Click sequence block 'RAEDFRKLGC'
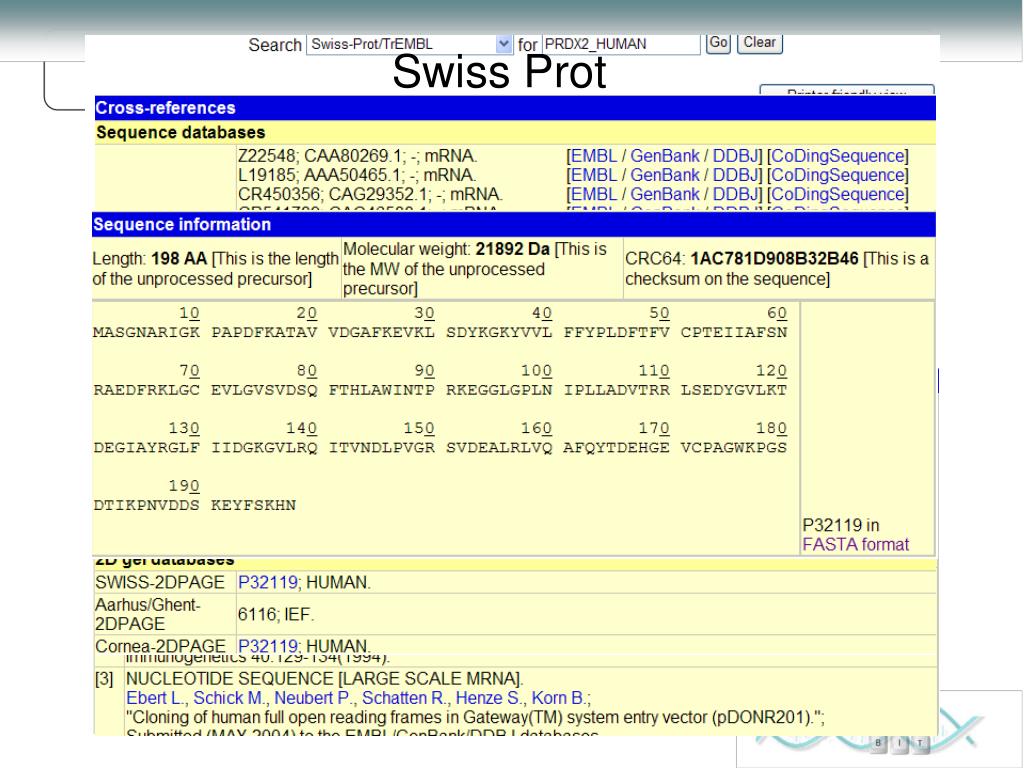Screen dimensions: 1024x768 [x=146, y=390]
